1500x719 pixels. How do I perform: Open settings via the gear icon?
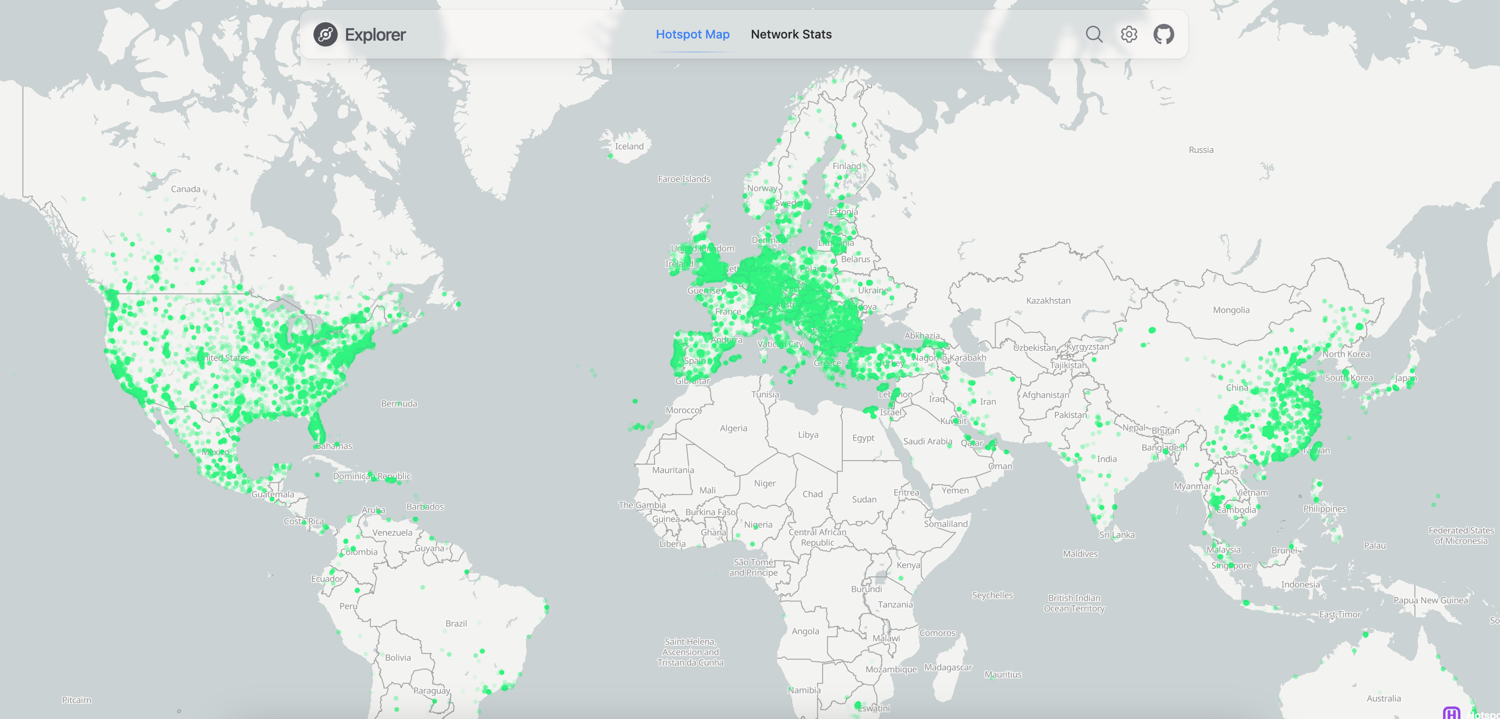tap(1129, 34)
